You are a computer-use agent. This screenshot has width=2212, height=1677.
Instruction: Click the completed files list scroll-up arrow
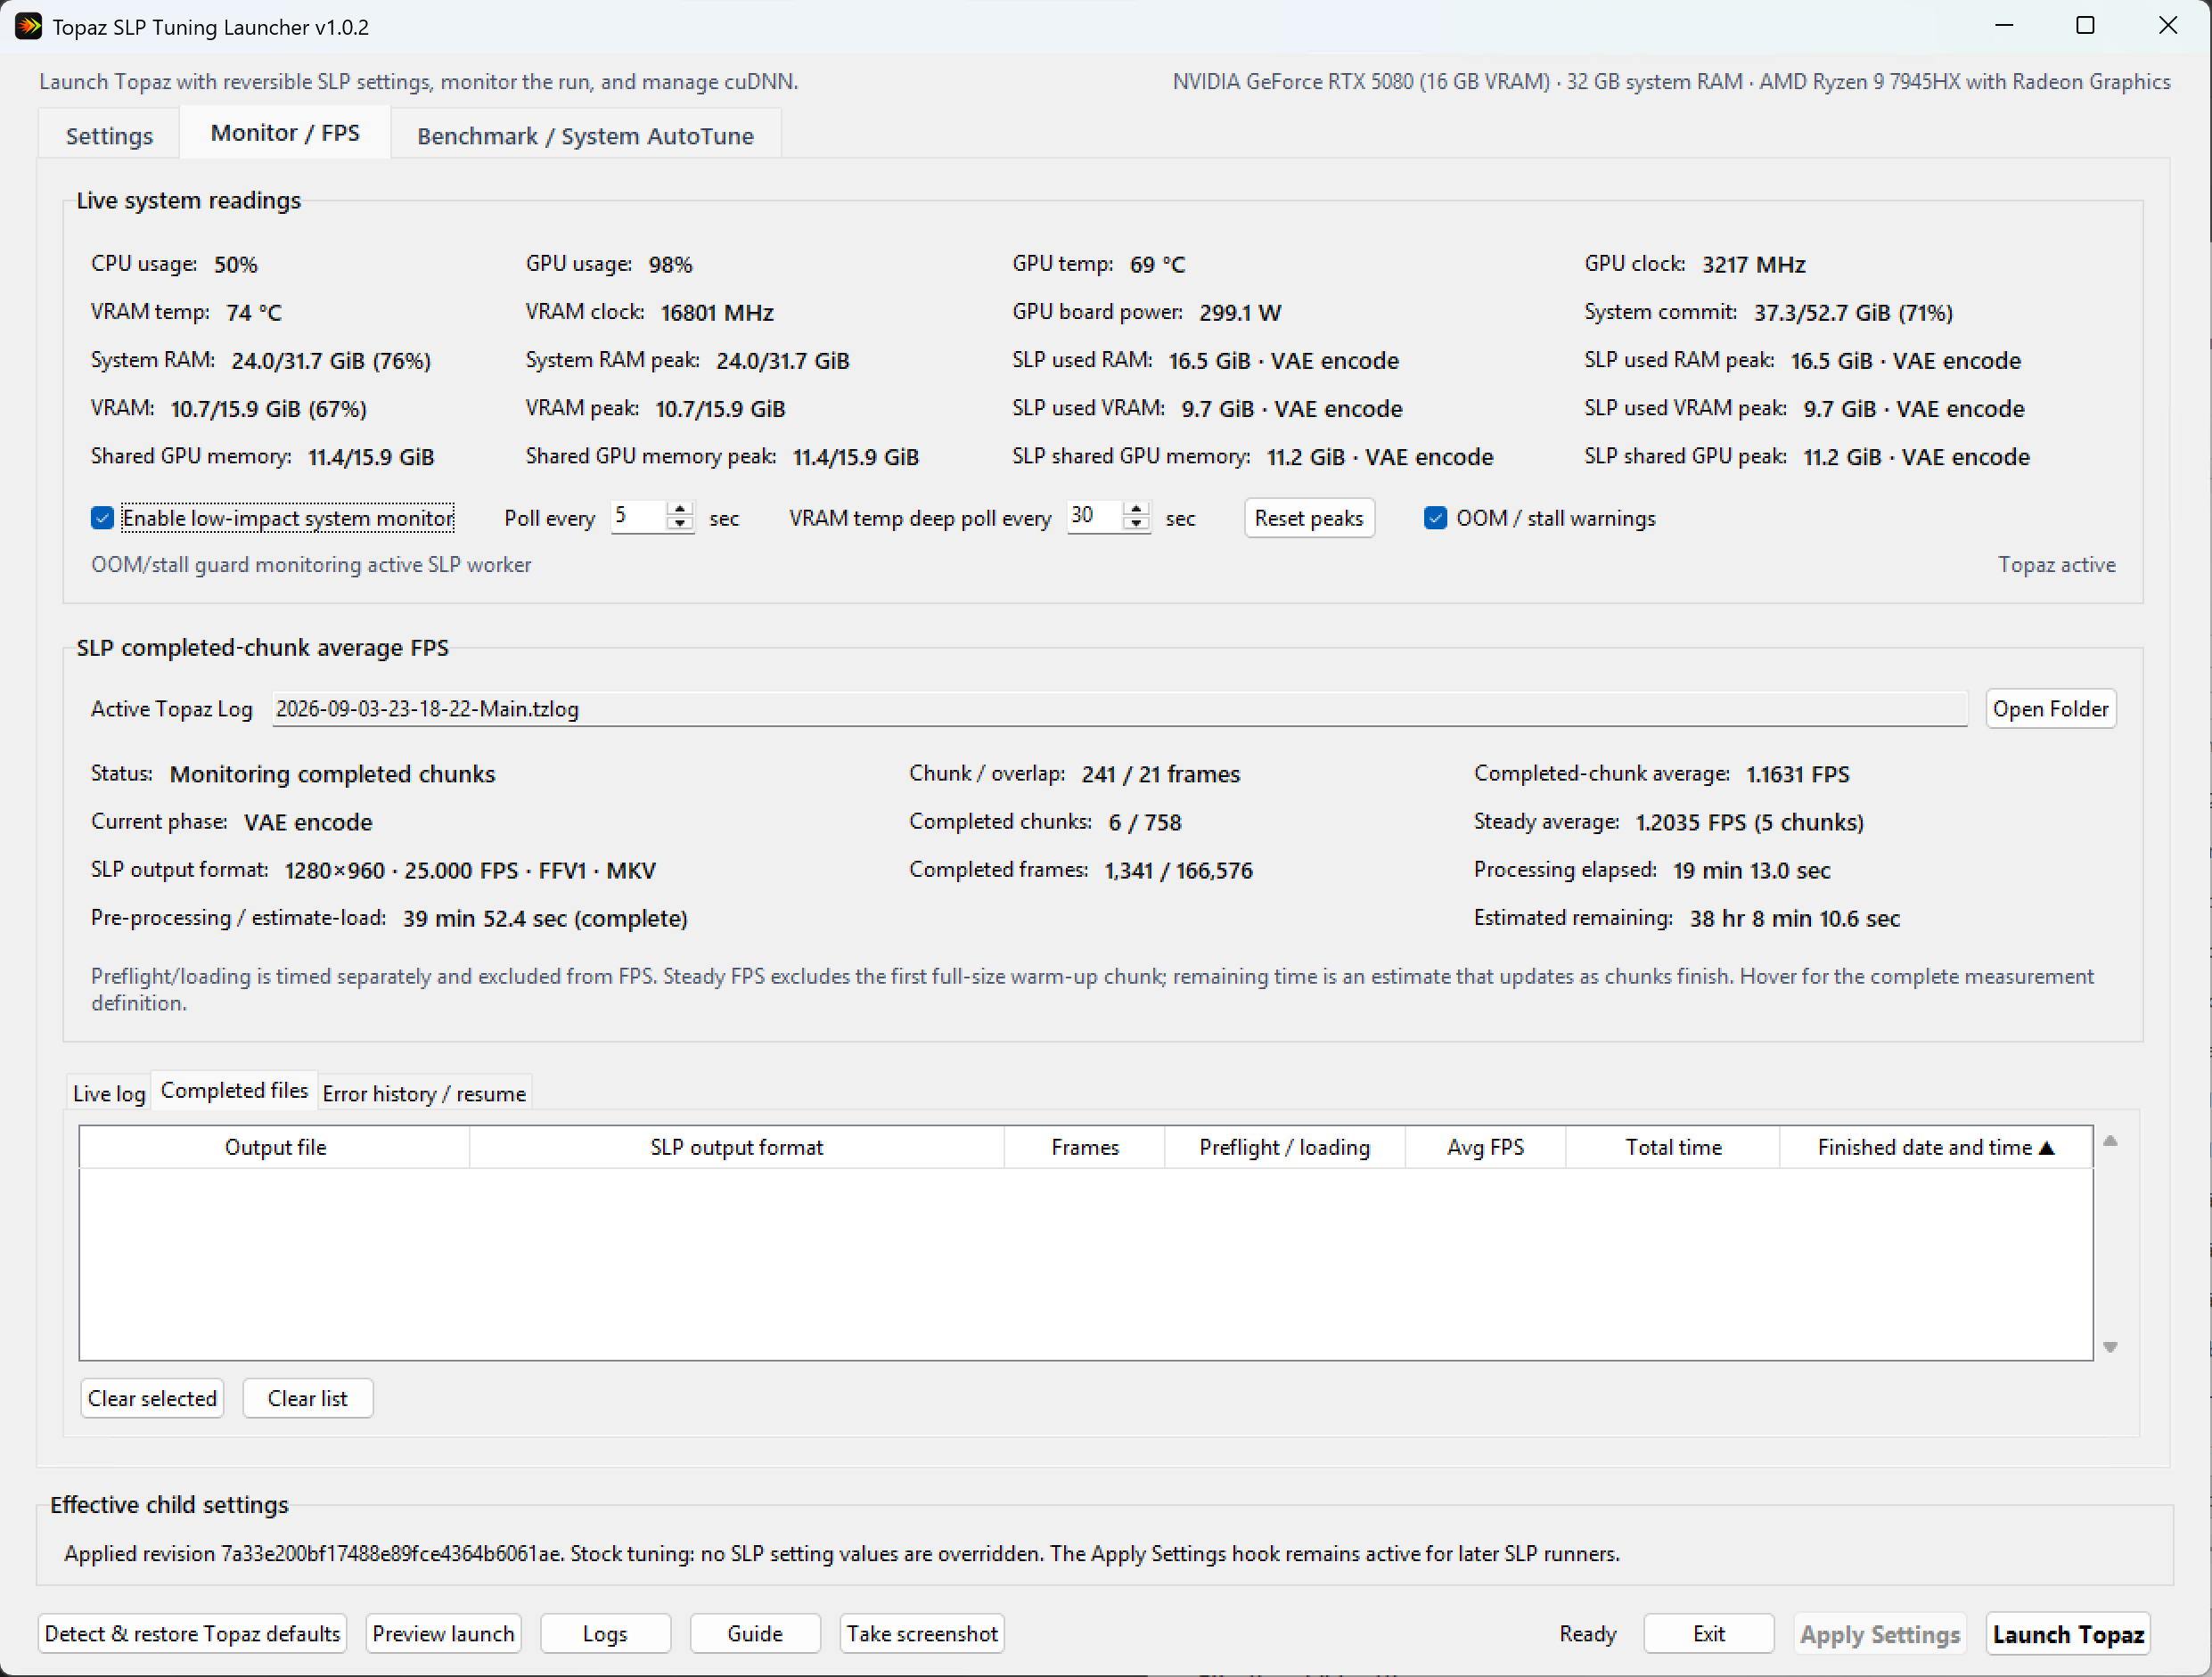click(2110, 1141)
